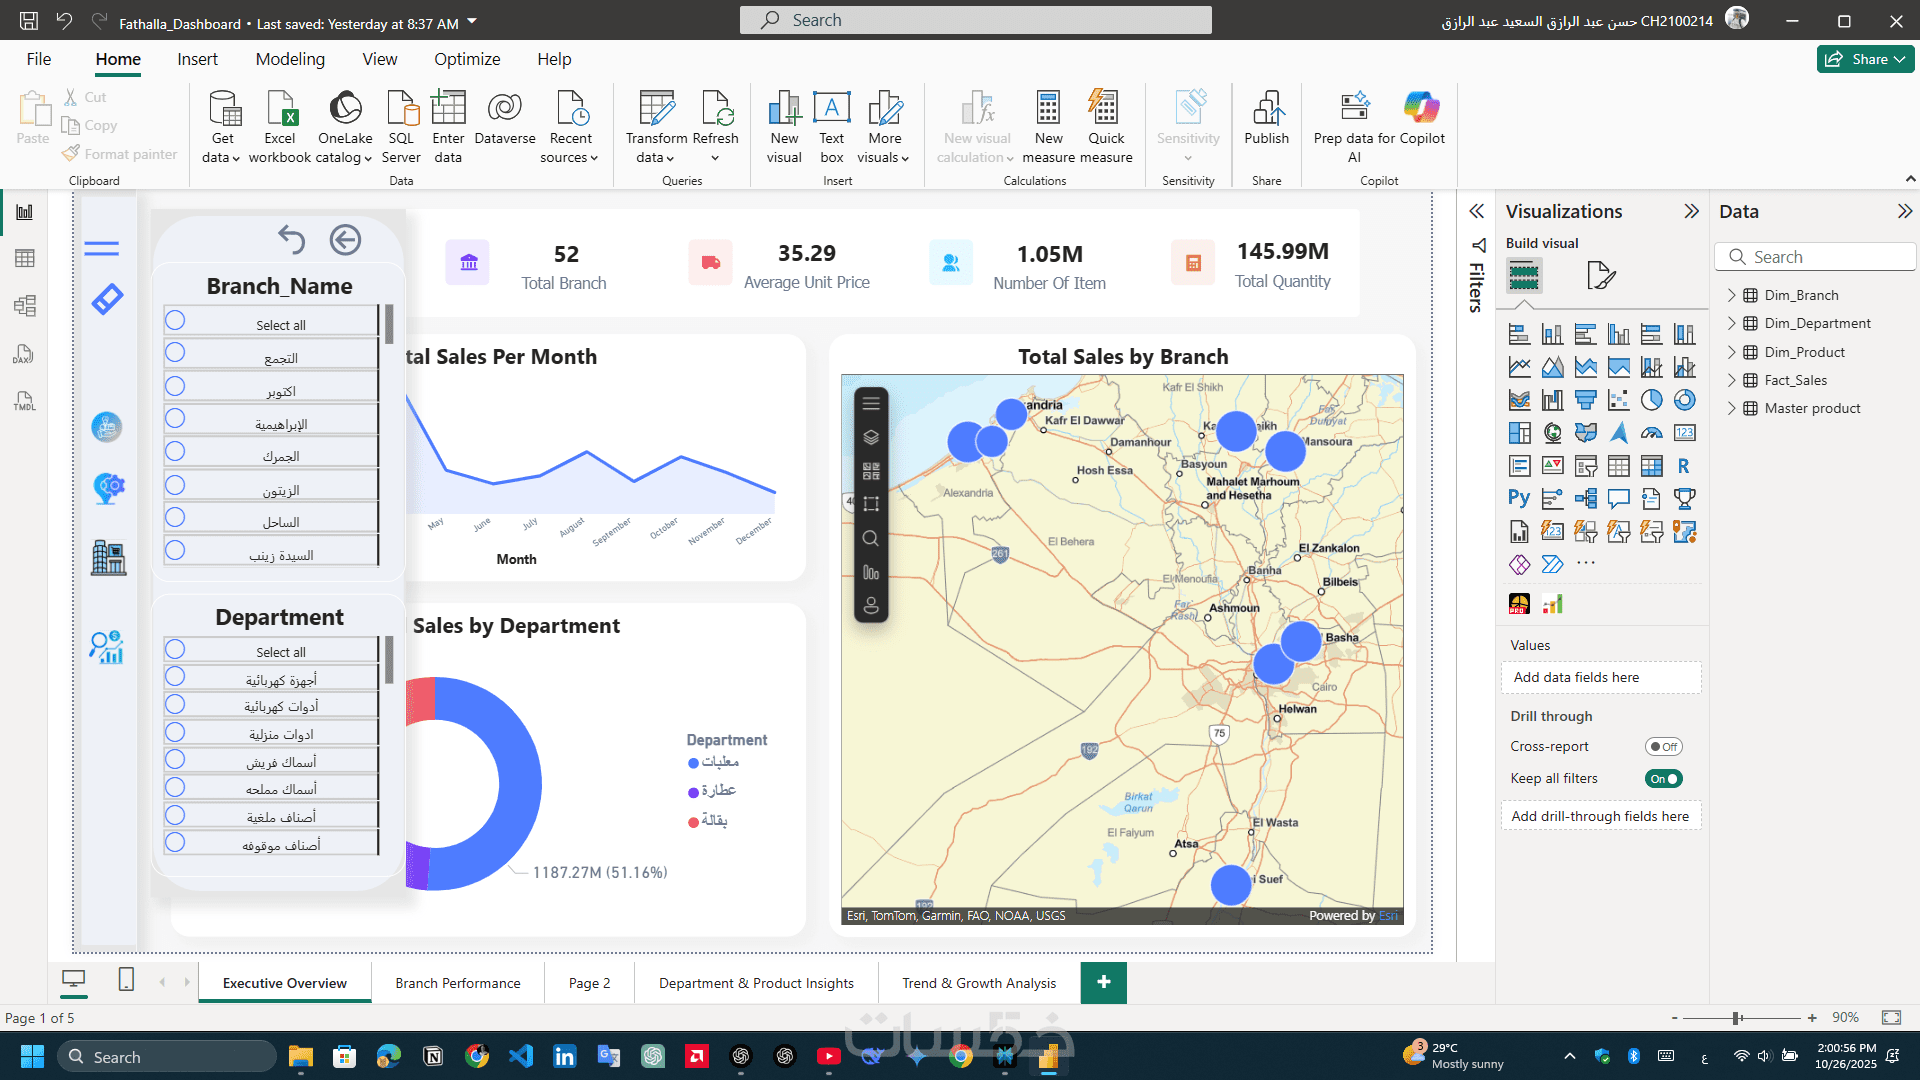Screen dimensions: 1920x1080
Task: Check Select all in Branch_Name slicer
Action: 175,320
